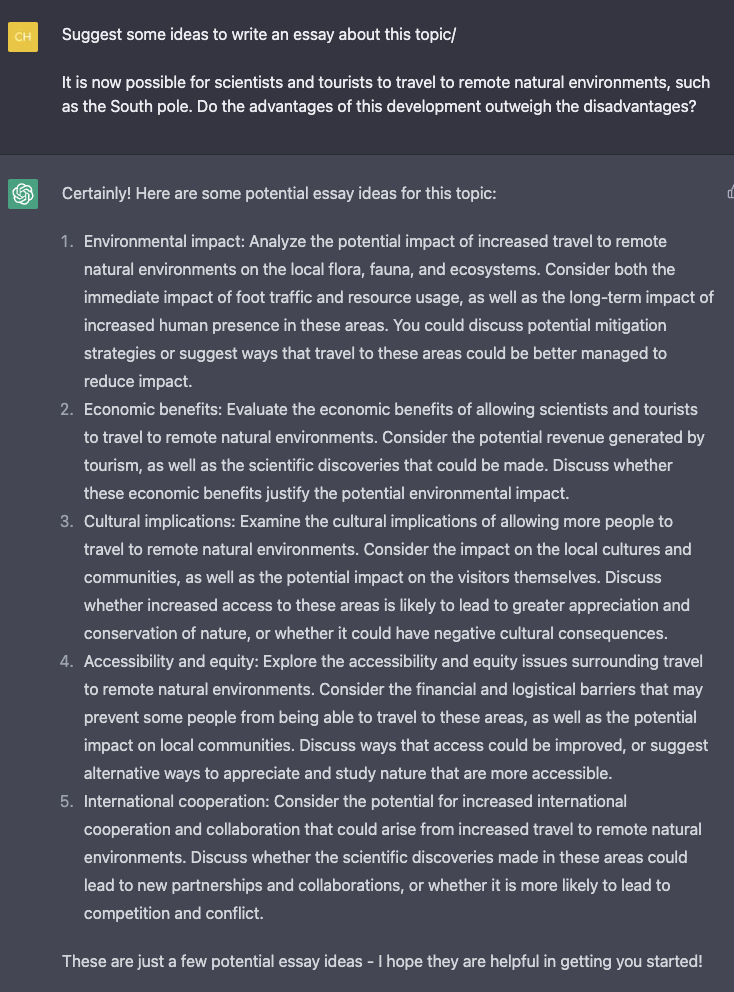
Task: Click list number 1 marker
Action: (x=67, y=241)
